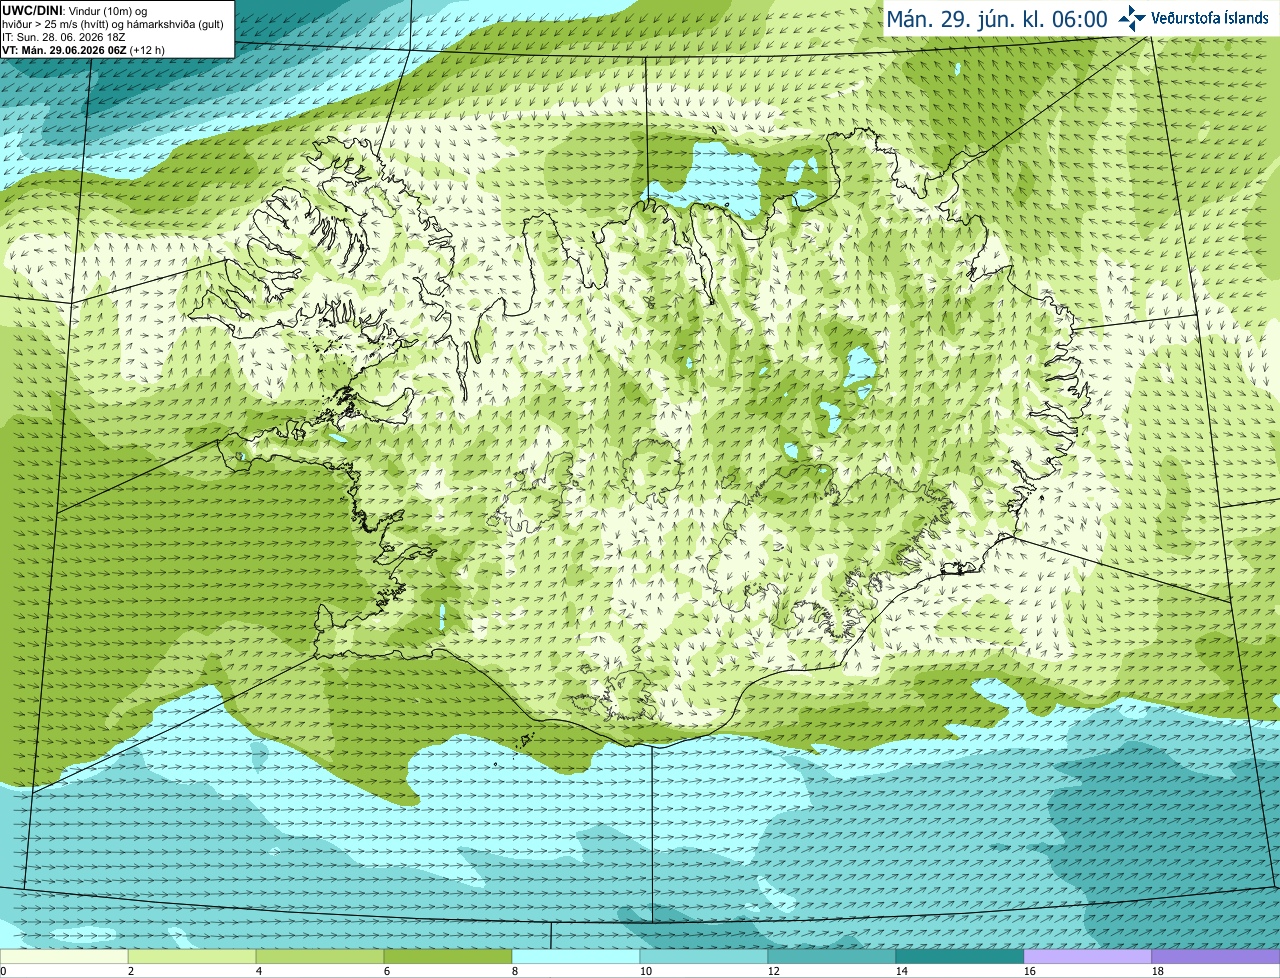Pick the dark green 6–8 m/s legend swatch
The height and width of the screenshot is (978, 1280).
(448, 956)
